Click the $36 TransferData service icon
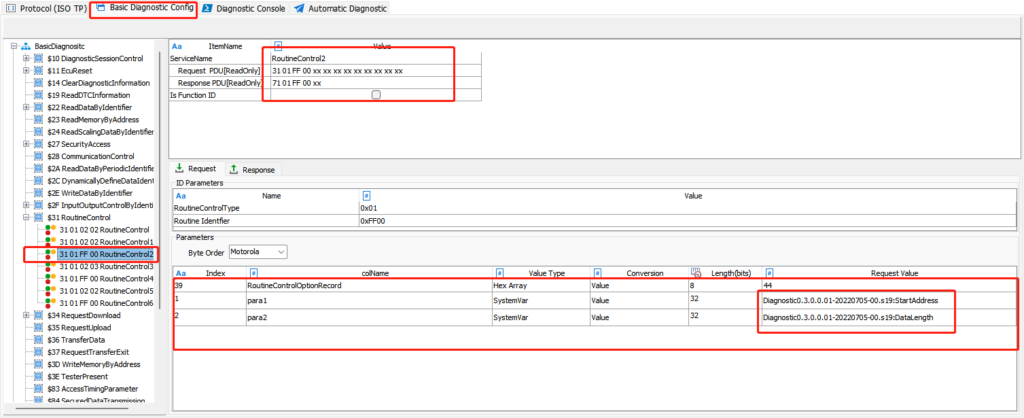The height and width of the screenshot is (418, 1024). [x=38, y=340]
